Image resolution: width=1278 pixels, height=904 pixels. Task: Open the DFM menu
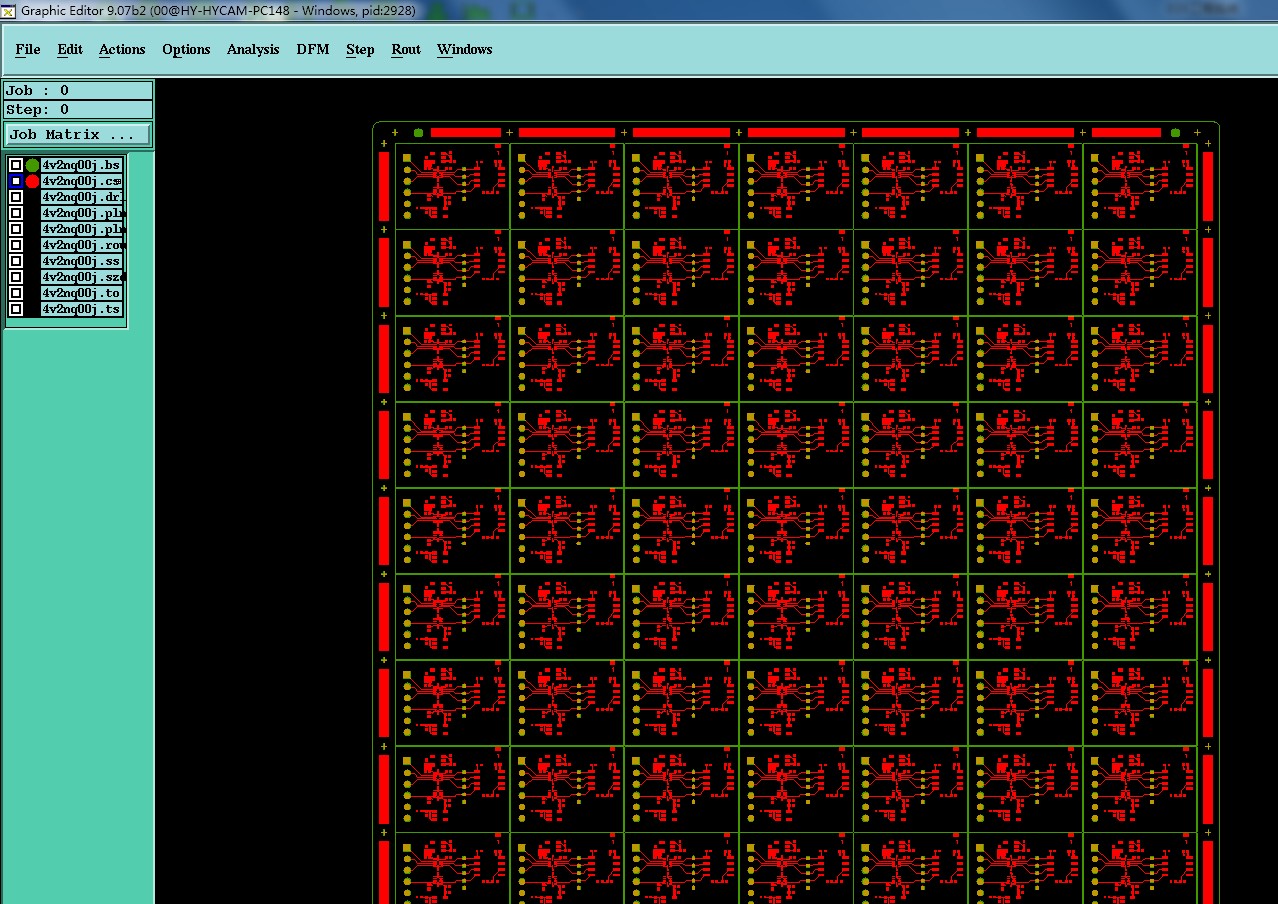point(313,49)
